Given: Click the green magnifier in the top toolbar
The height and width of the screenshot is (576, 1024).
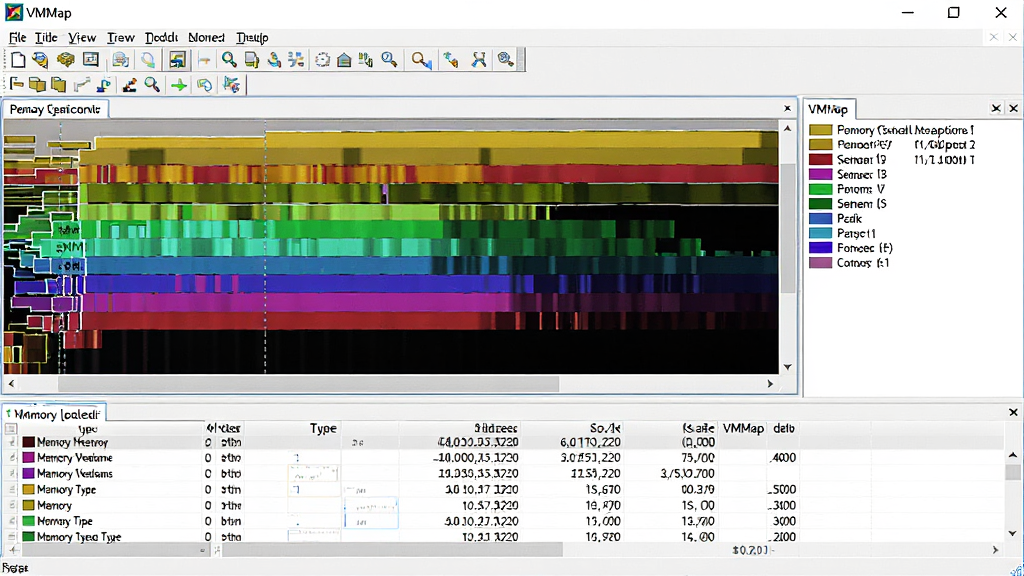Looking at the screenshot, I should [229, 60].
